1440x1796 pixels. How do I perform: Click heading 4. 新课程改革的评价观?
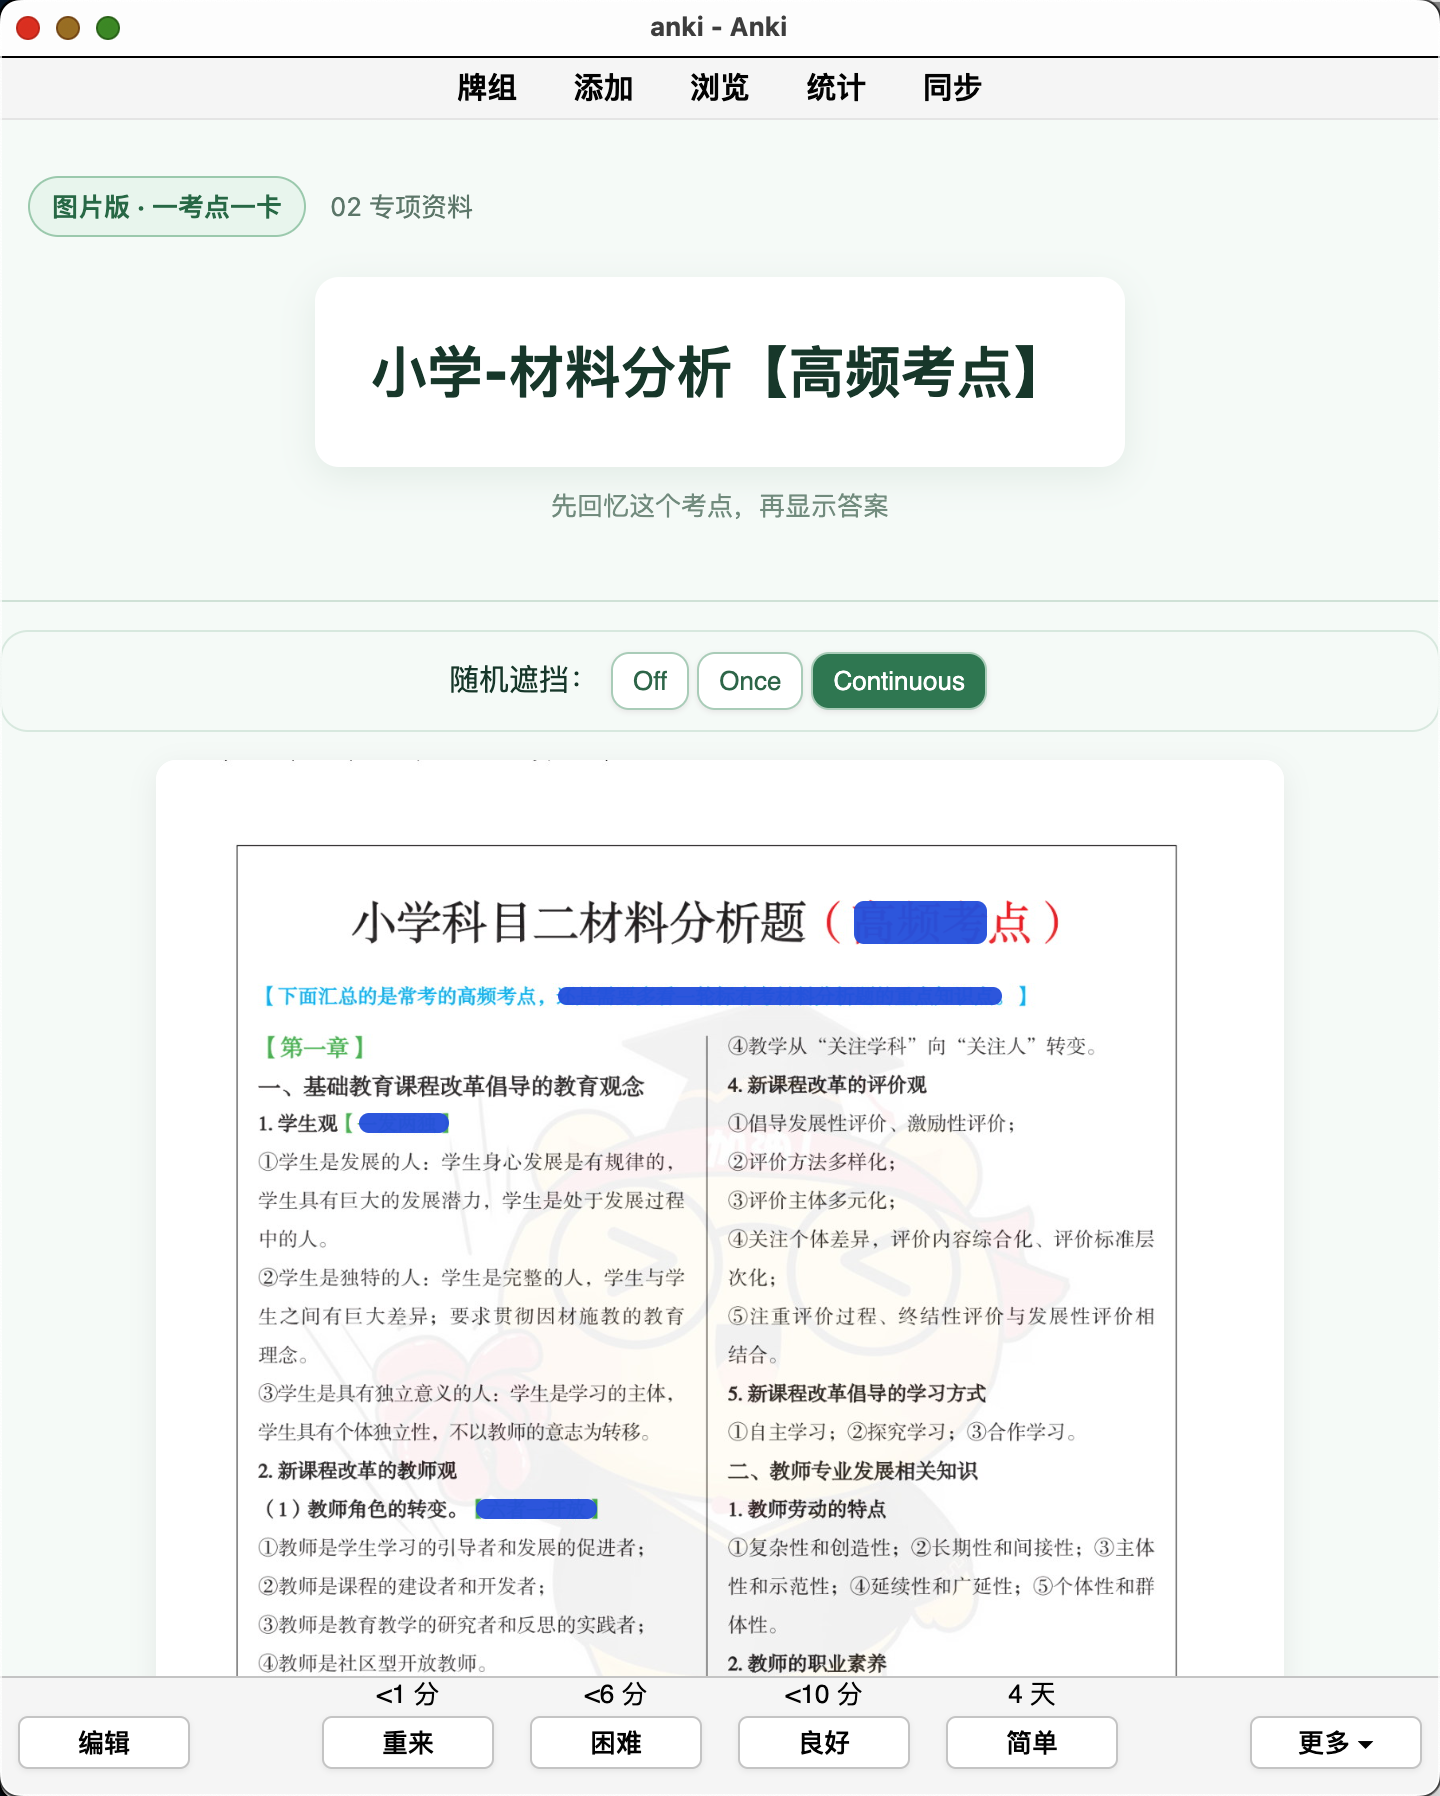pos(827,1085)
